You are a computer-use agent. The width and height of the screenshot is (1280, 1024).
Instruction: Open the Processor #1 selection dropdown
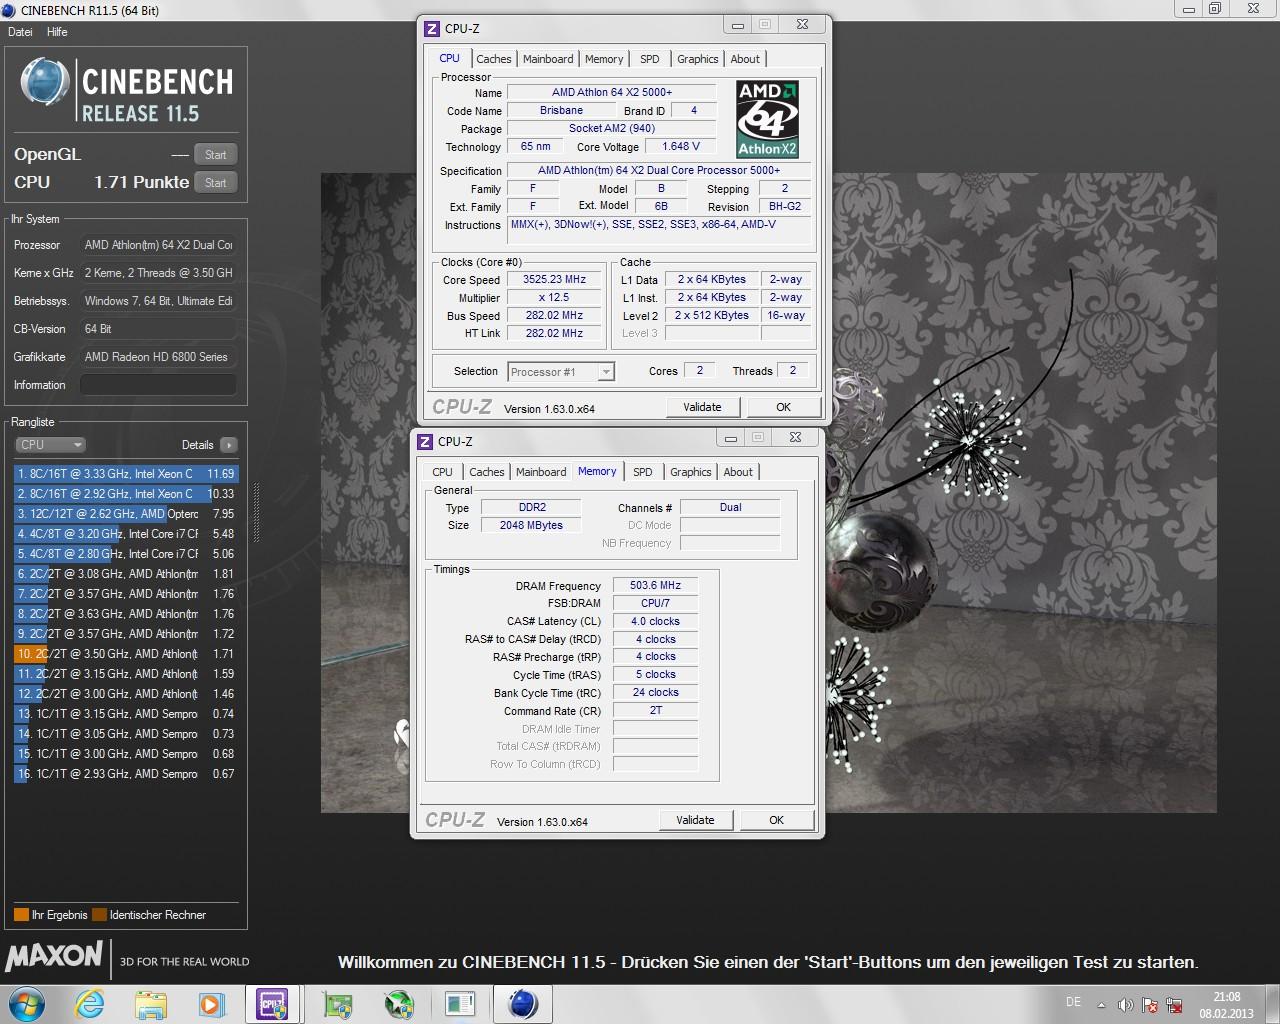pyautogui.click(x=560, y=372)
